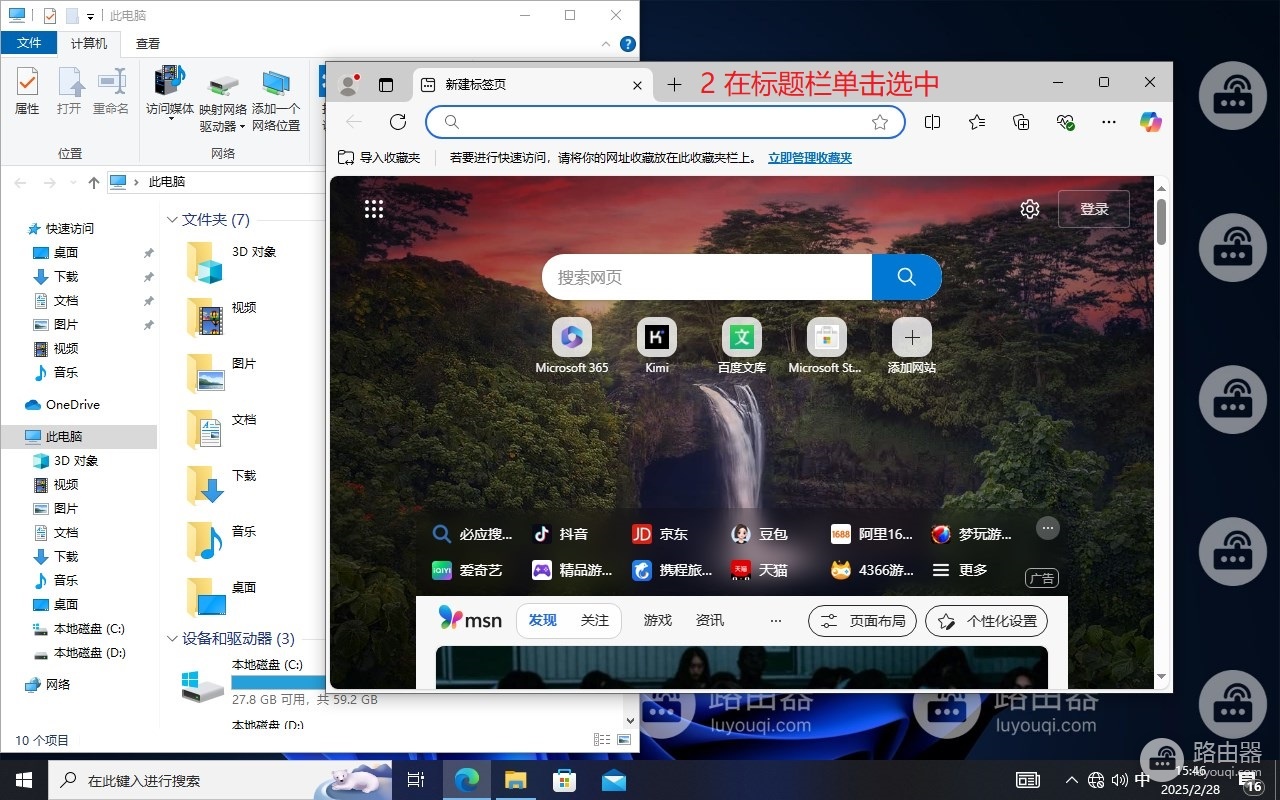Open Kimi quick link
This screenshot has width=1280, height=800.
[x=657, y=347]
